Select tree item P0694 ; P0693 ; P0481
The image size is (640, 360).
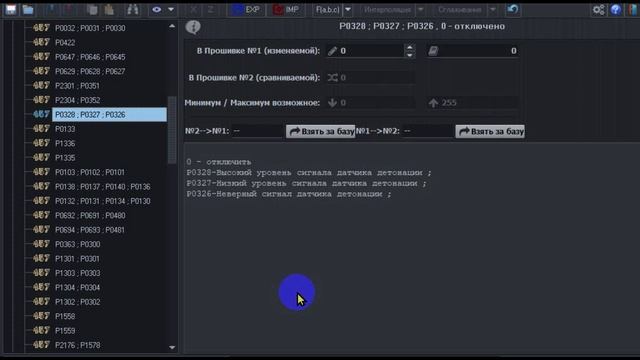point(90,230)
